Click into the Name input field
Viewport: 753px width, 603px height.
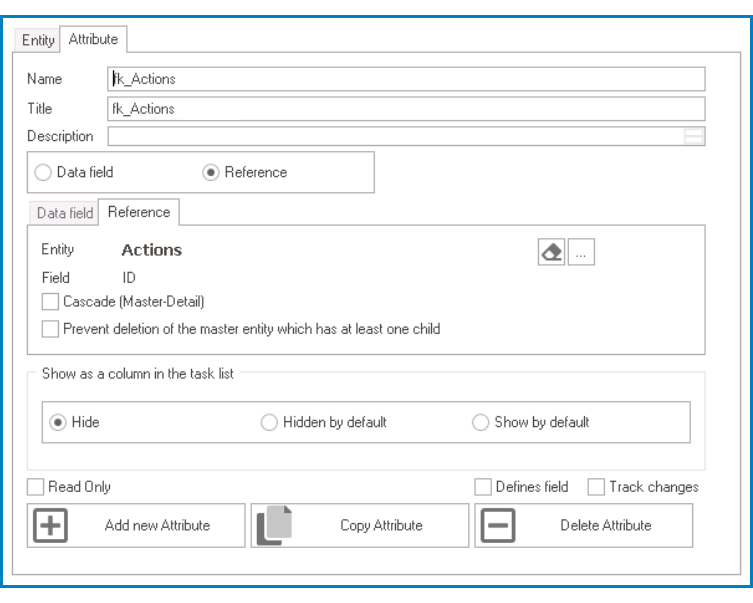coord(406,79)
